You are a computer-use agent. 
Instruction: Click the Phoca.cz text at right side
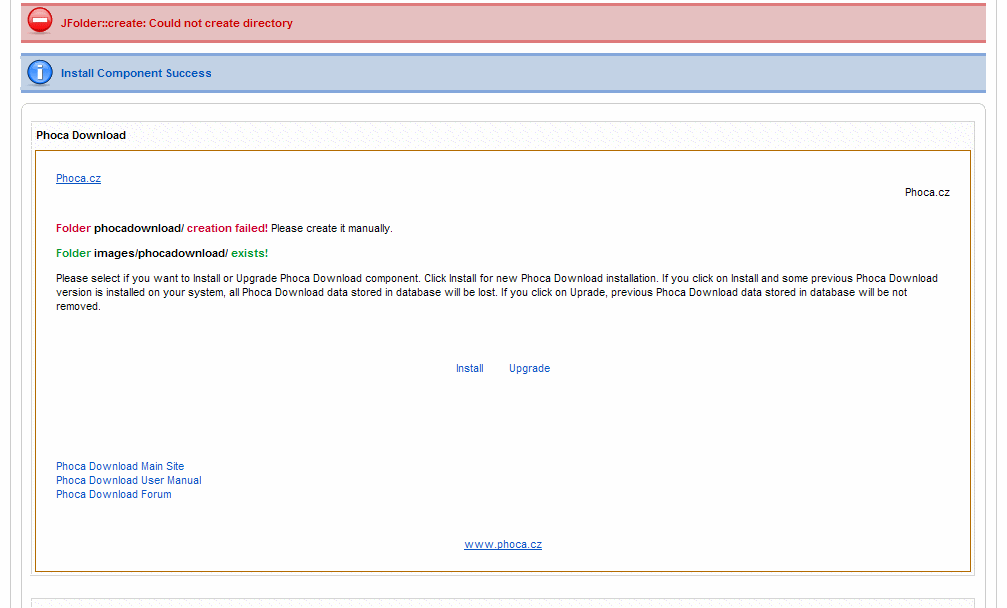(x=927, y=193)
